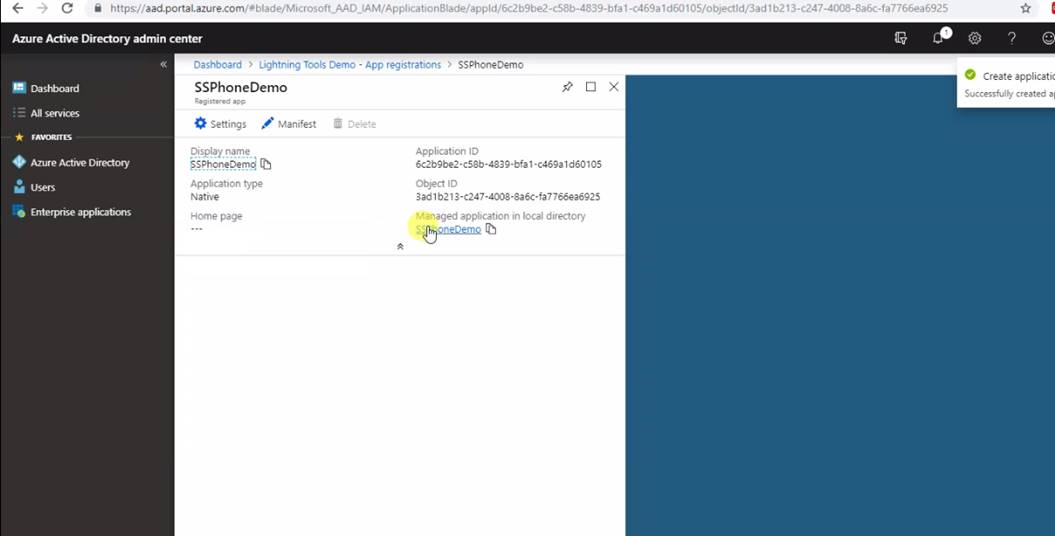Collapse the essentials section chevron
The width and height of the screenshot is (1055, 536).
[400, 247]
